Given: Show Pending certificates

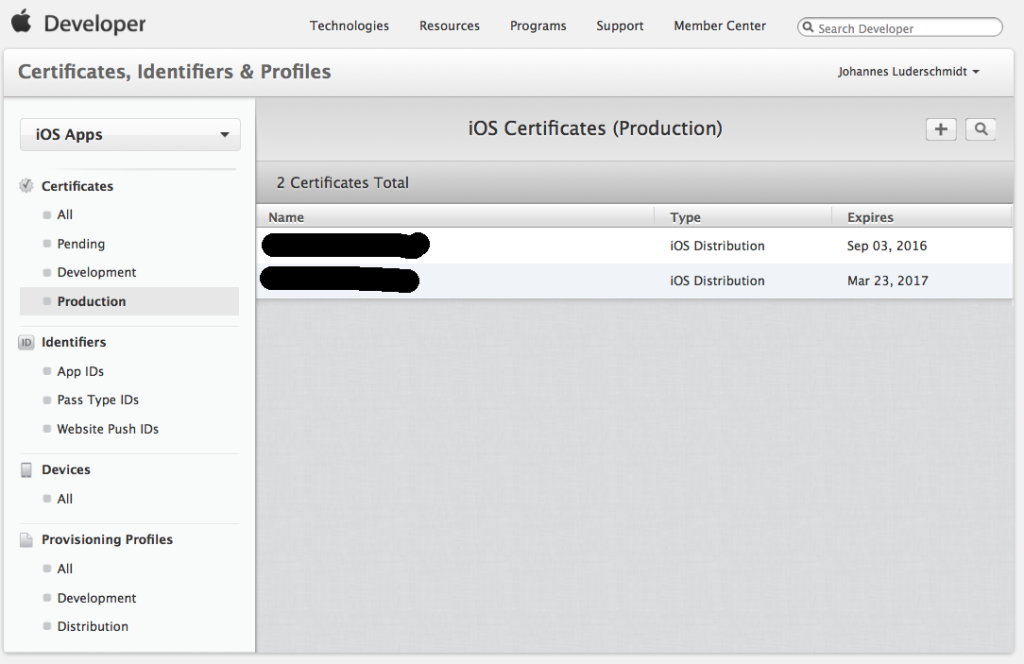Looking at the screenshot, I should pos(80,244).
